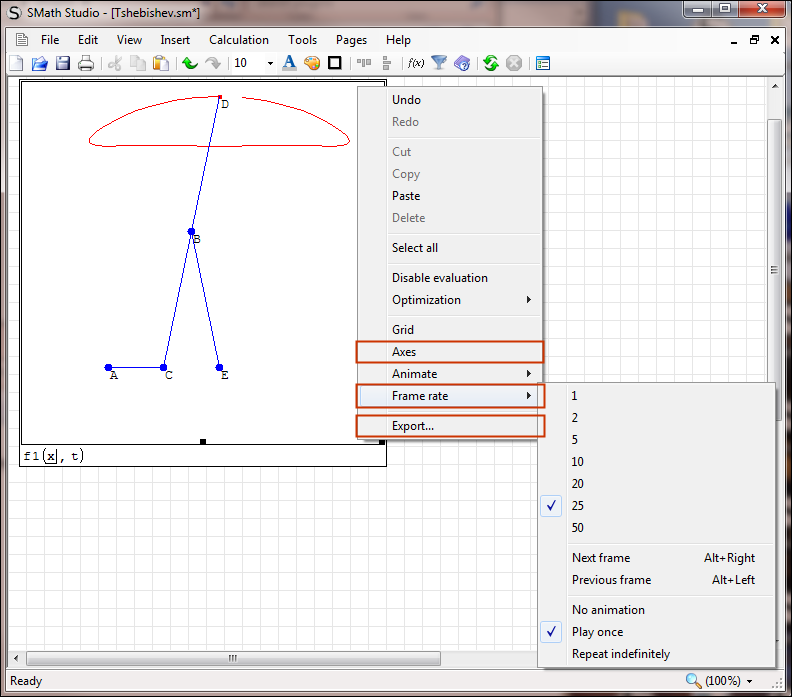Click the New document icon
Image resolution: width=792 pixels, height=697 pixels.
16,63
